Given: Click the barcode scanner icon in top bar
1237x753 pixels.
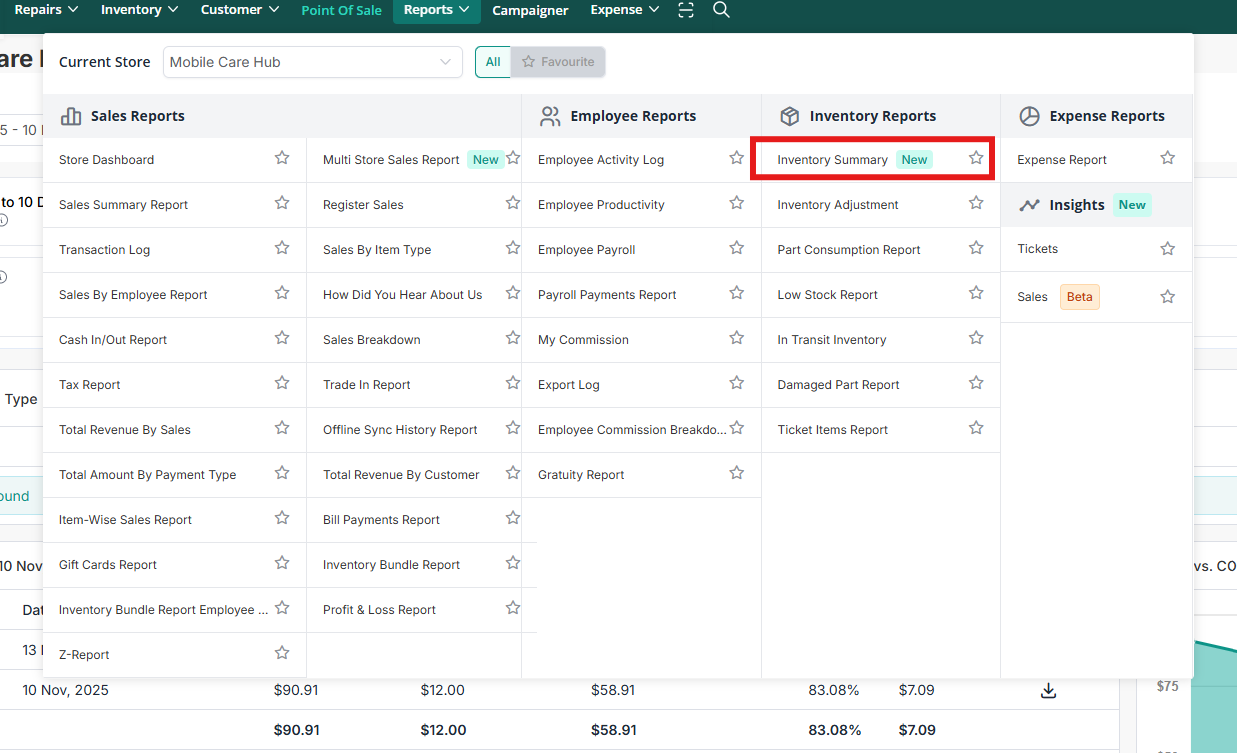Looking at the screenshot, I should point(685,10).
